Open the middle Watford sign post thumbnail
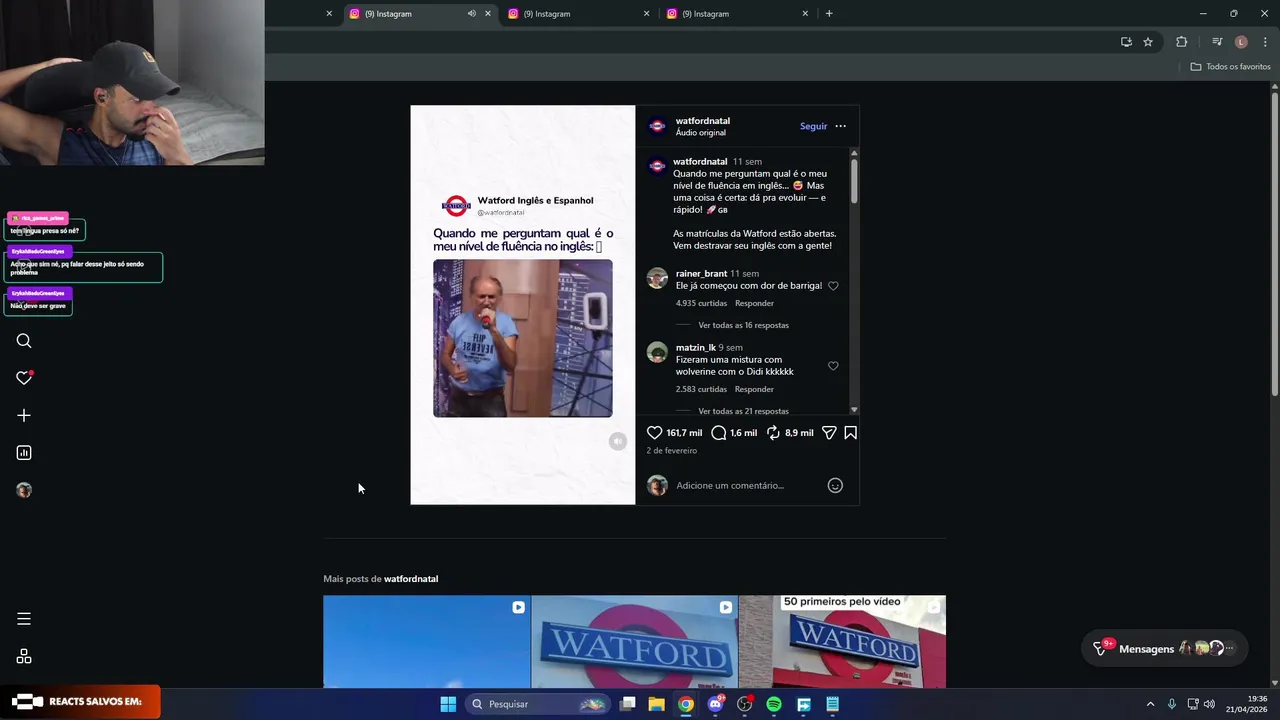1280x720 pixels. pyautogui.click(x=634, y=642)
